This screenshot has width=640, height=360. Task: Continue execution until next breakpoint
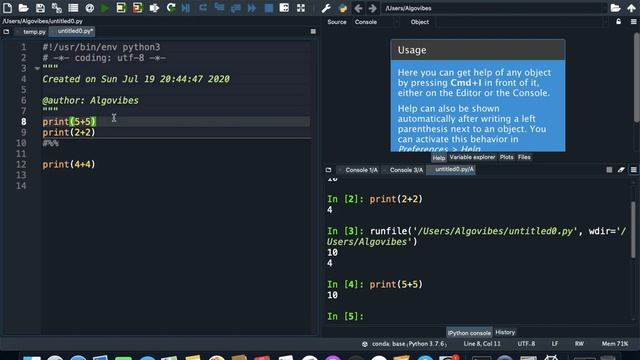point(252,8)
